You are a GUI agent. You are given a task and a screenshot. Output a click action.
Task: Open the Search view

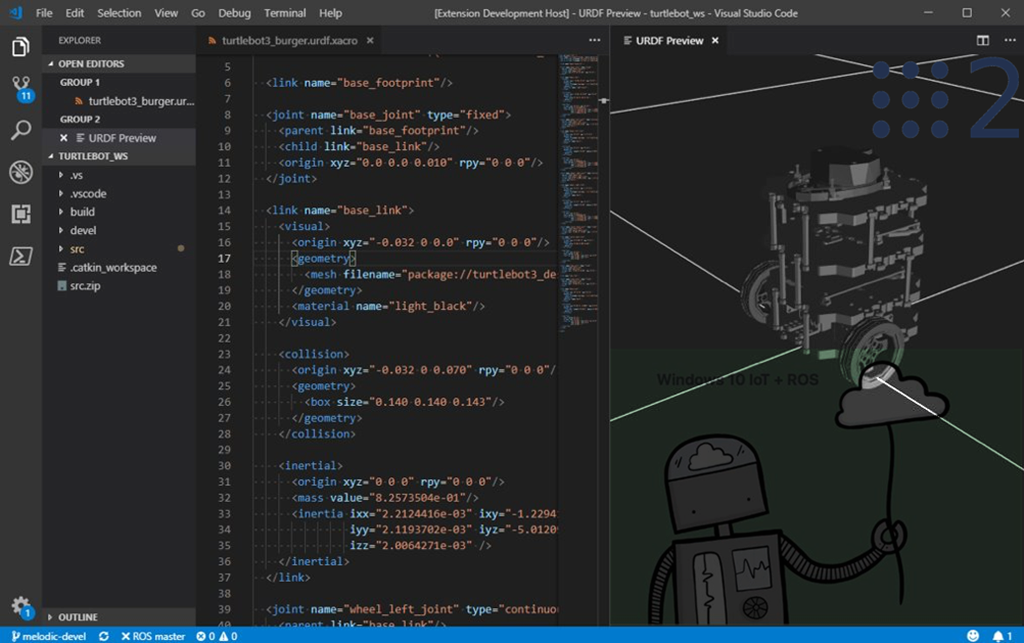pos(21,130)
